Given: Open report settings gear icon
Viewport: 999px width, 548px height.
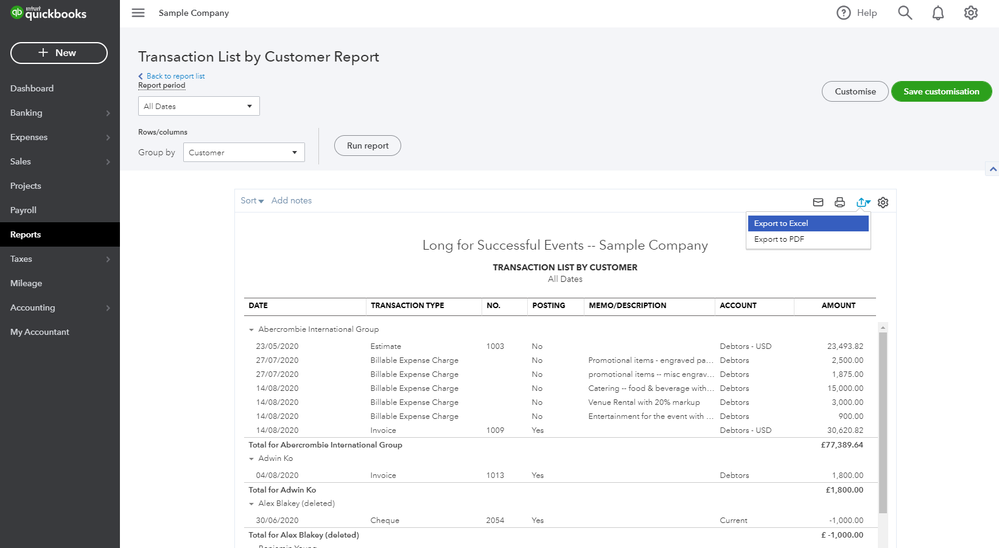Looking at the screenshot, I should (883, 202).
